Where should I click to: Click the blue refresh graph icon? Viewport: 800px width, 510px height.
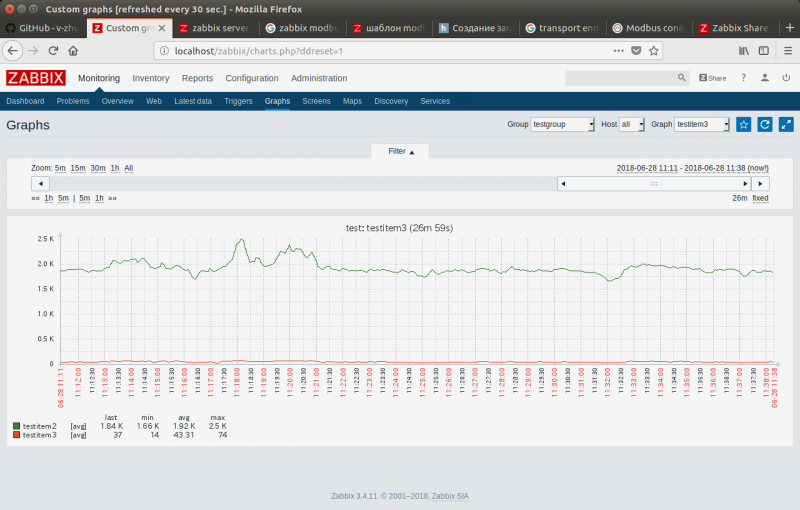pyautogui.click(x=765, y=124)
